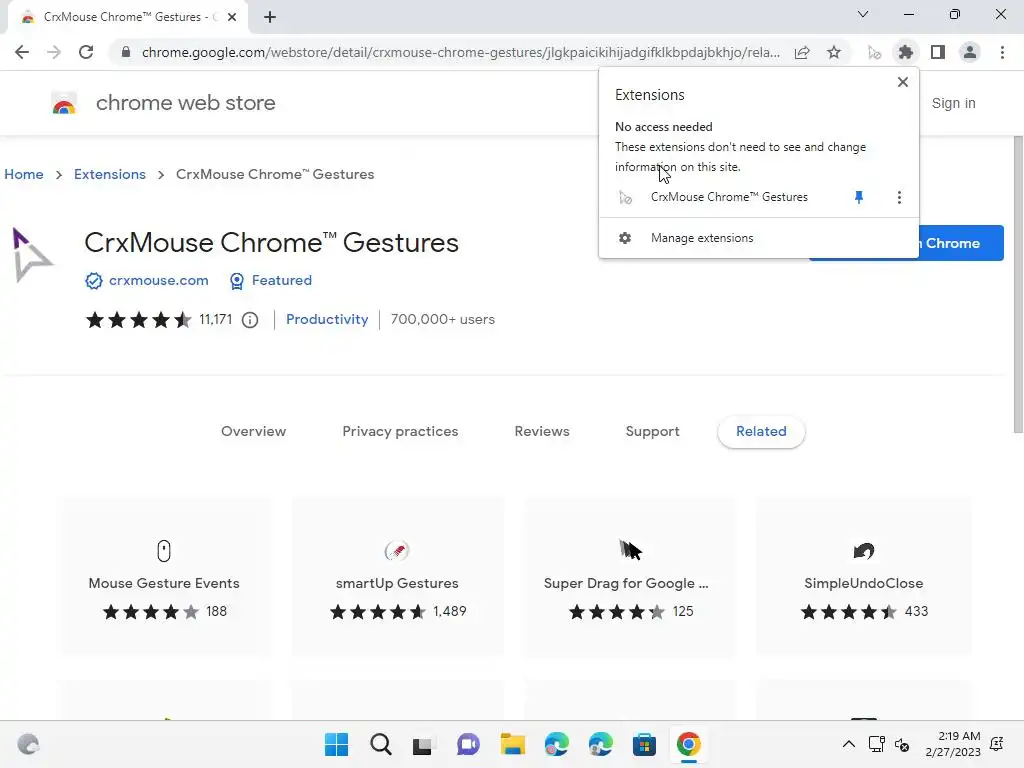Select the Related tab
The height and width of the screenshot is (768, 1024).
[761, 432]
